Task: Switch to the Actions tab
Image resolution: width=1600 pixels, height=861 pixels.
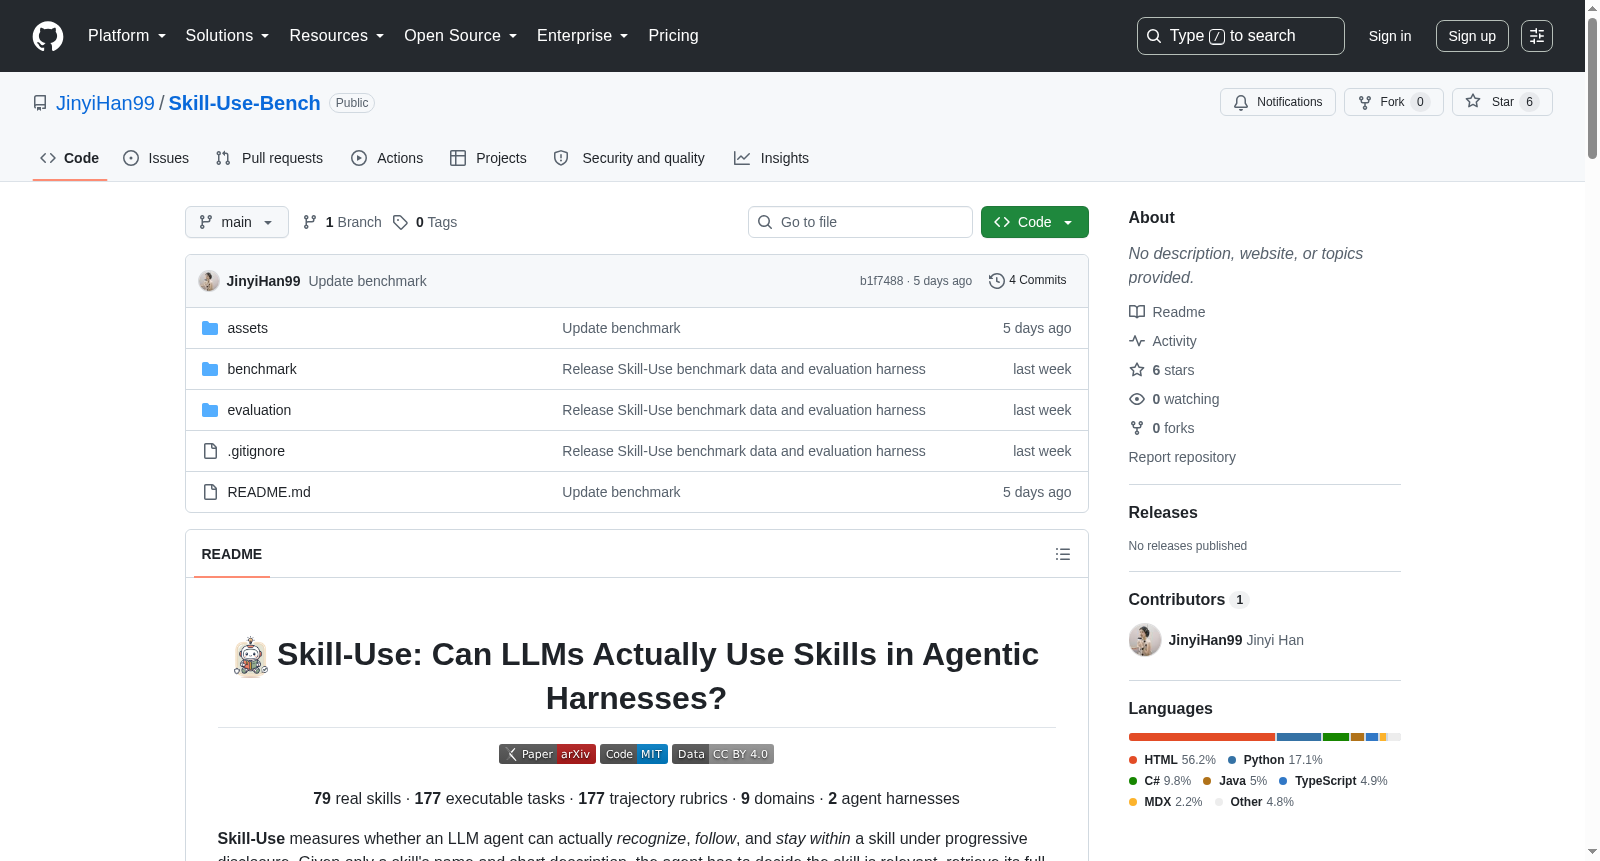Action: tap(387, 158)
